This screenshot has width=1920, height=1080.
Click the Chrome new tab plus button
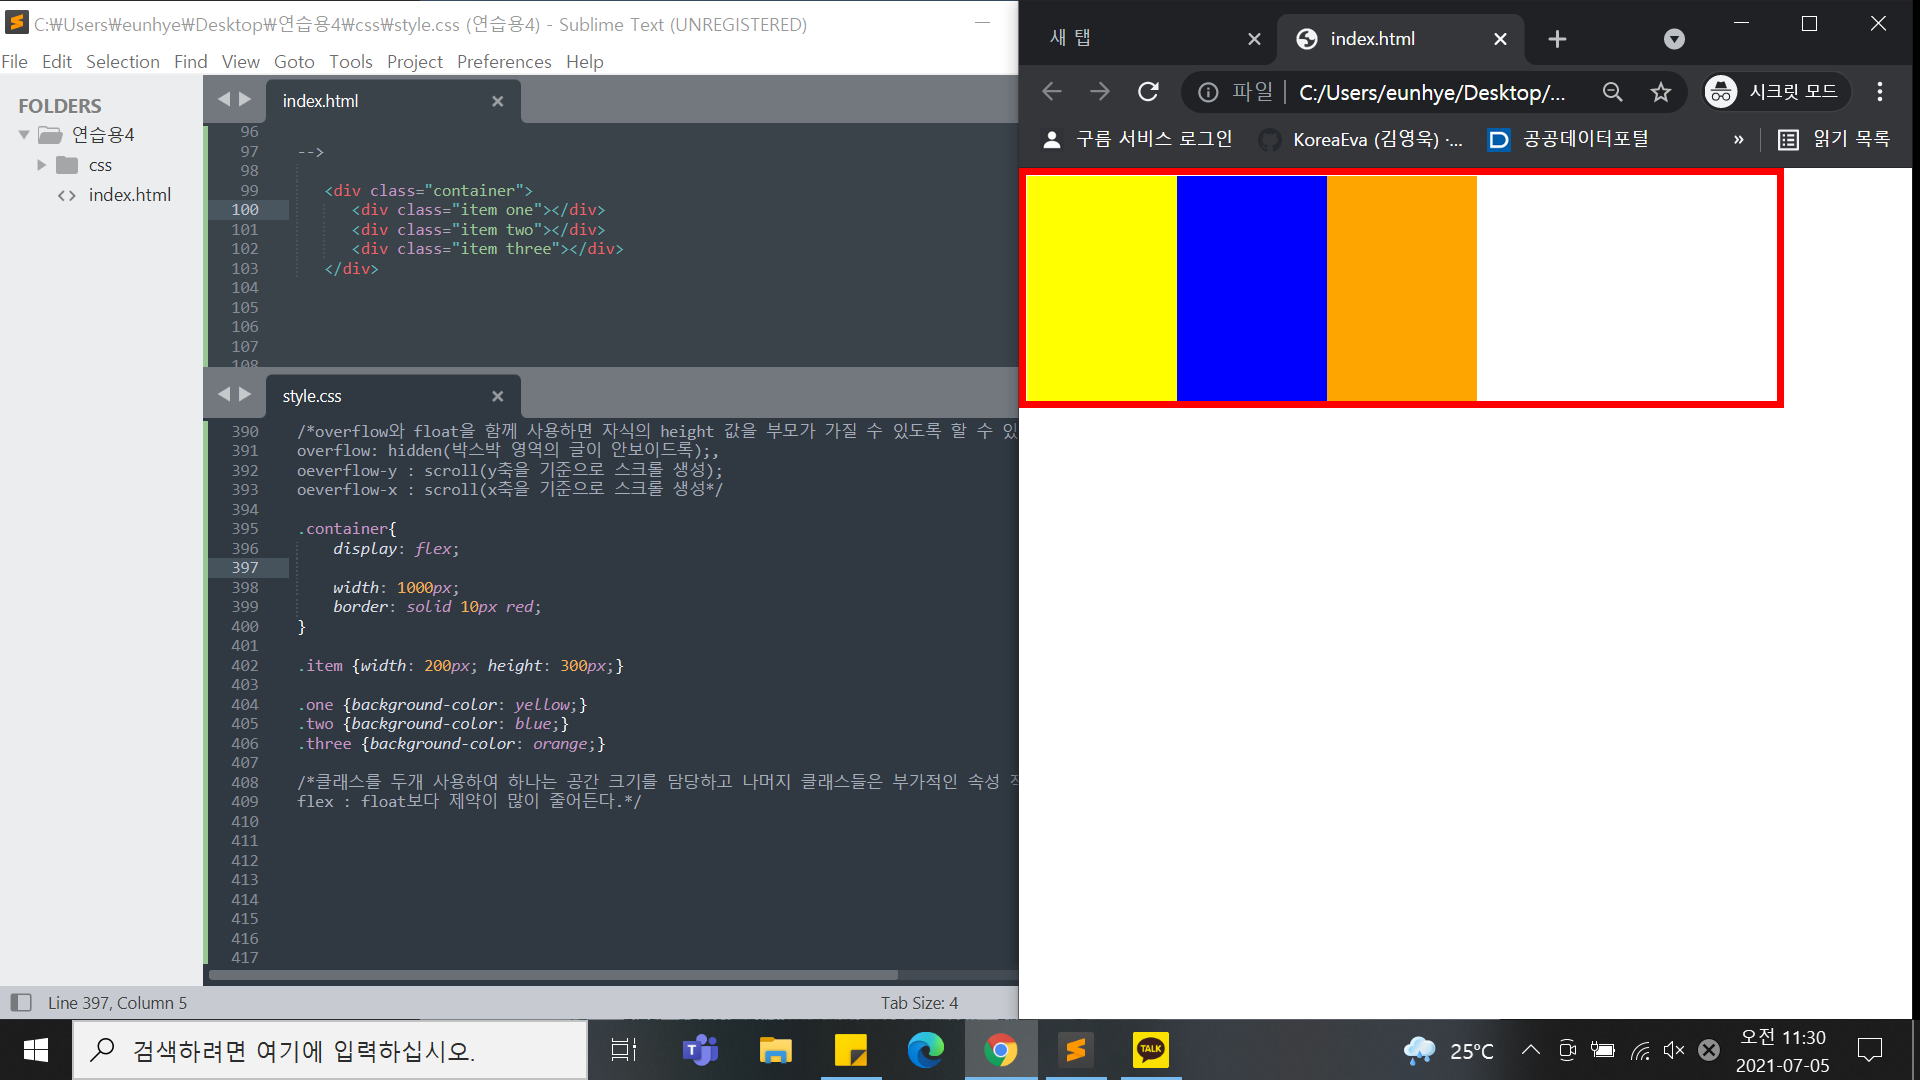click(x=1557, y=39)
